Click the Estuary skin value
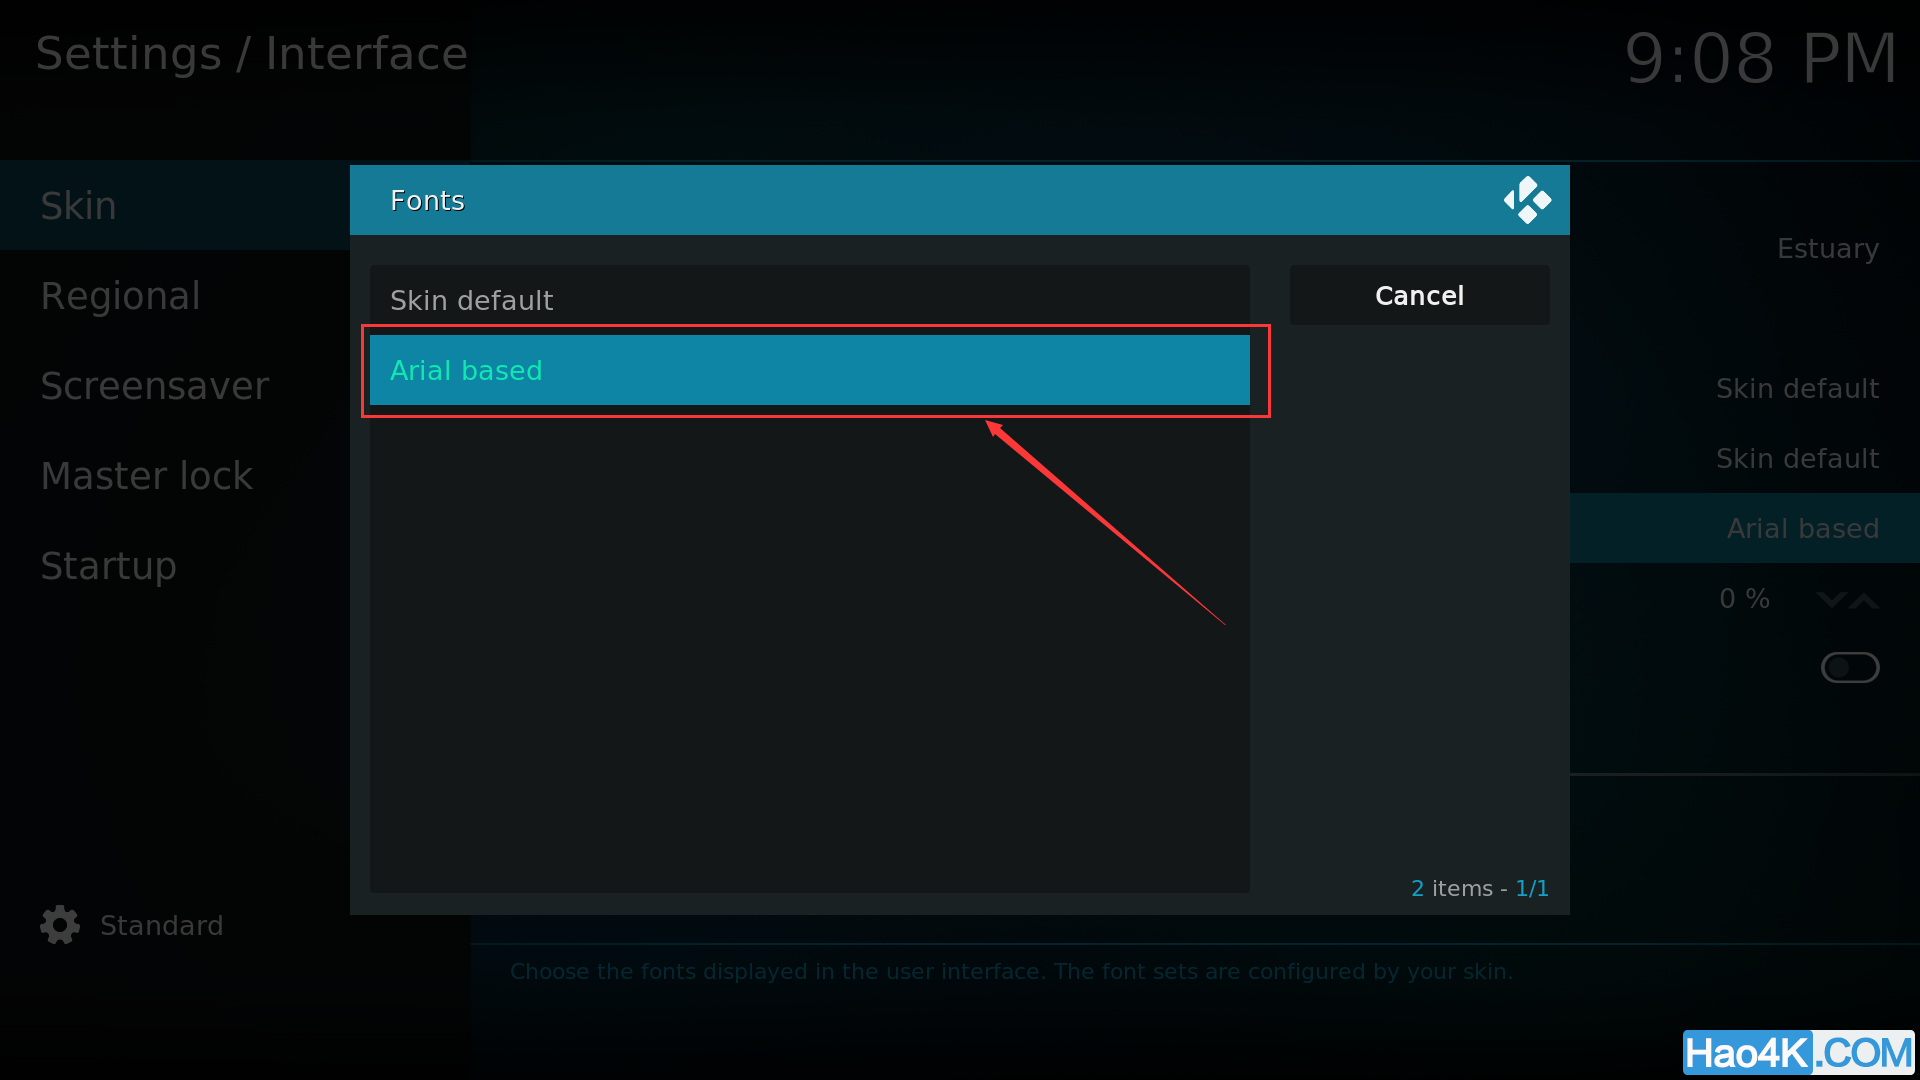Image resolution: width=1920 pixels, height=1080 pixels. click(1827, 248)
